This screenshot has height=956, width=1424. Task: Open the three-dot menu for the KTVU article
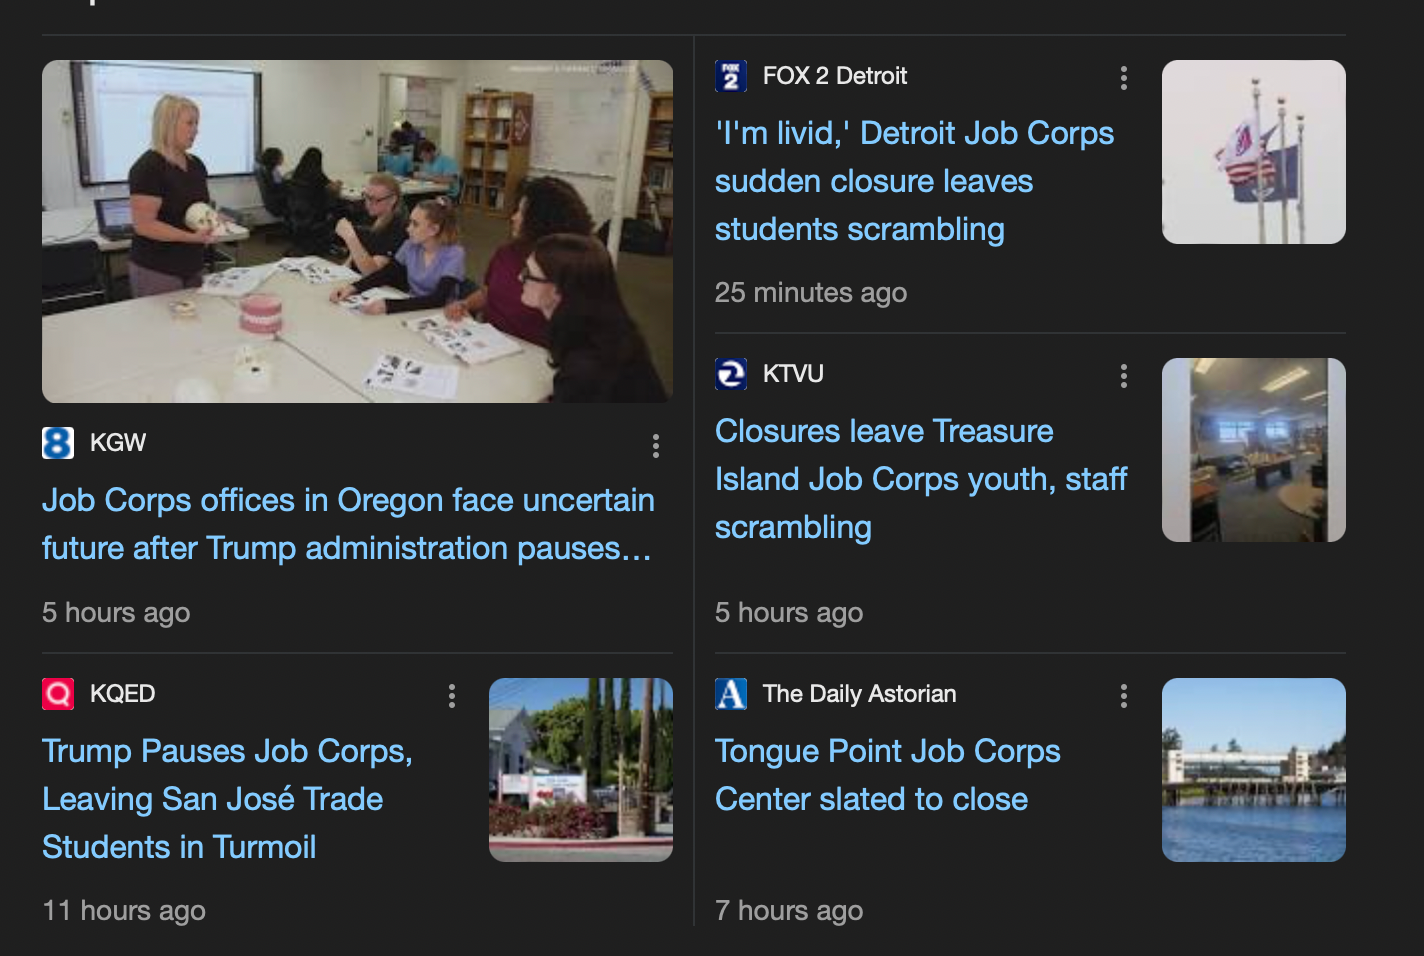1124,376
